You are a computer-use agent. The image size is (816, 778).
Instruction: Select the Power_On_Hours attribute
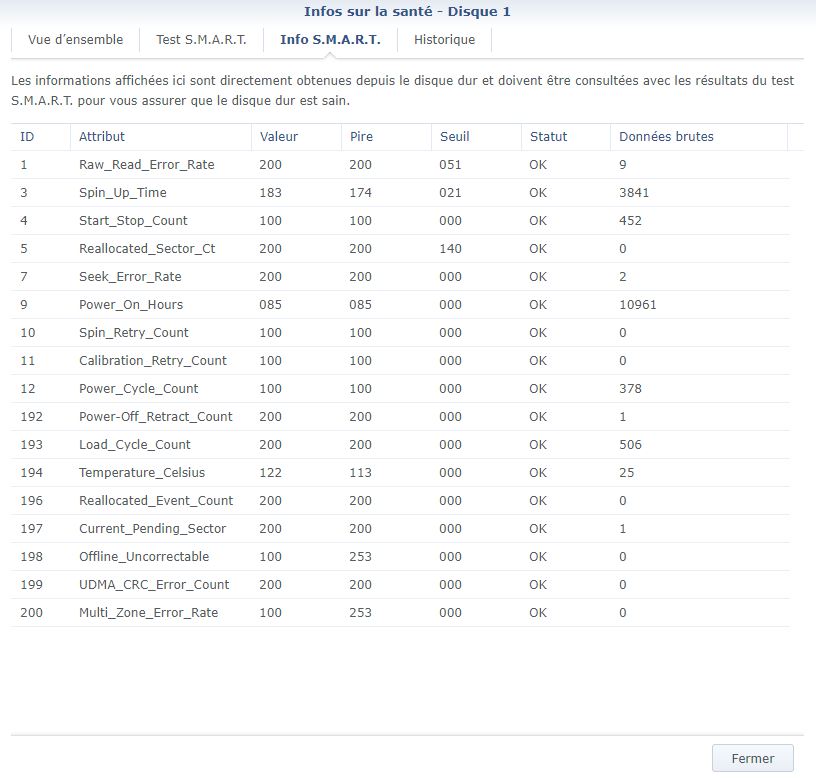(131, 305)
